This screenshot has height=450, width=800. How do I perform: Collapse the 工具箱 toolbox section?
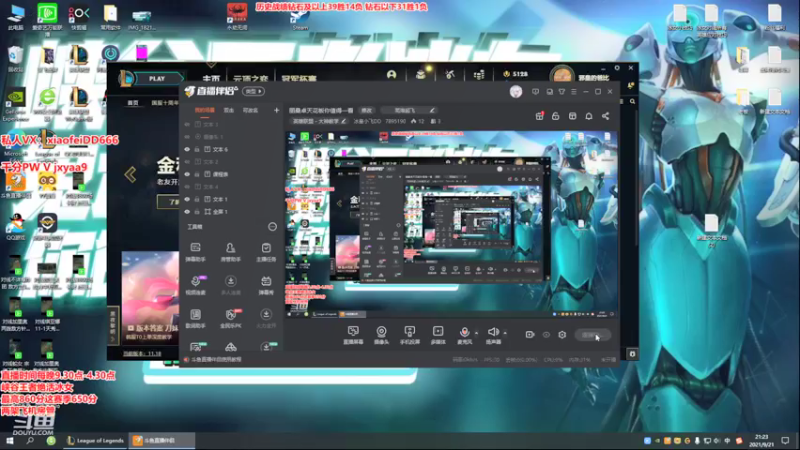[x=272, y=227]
